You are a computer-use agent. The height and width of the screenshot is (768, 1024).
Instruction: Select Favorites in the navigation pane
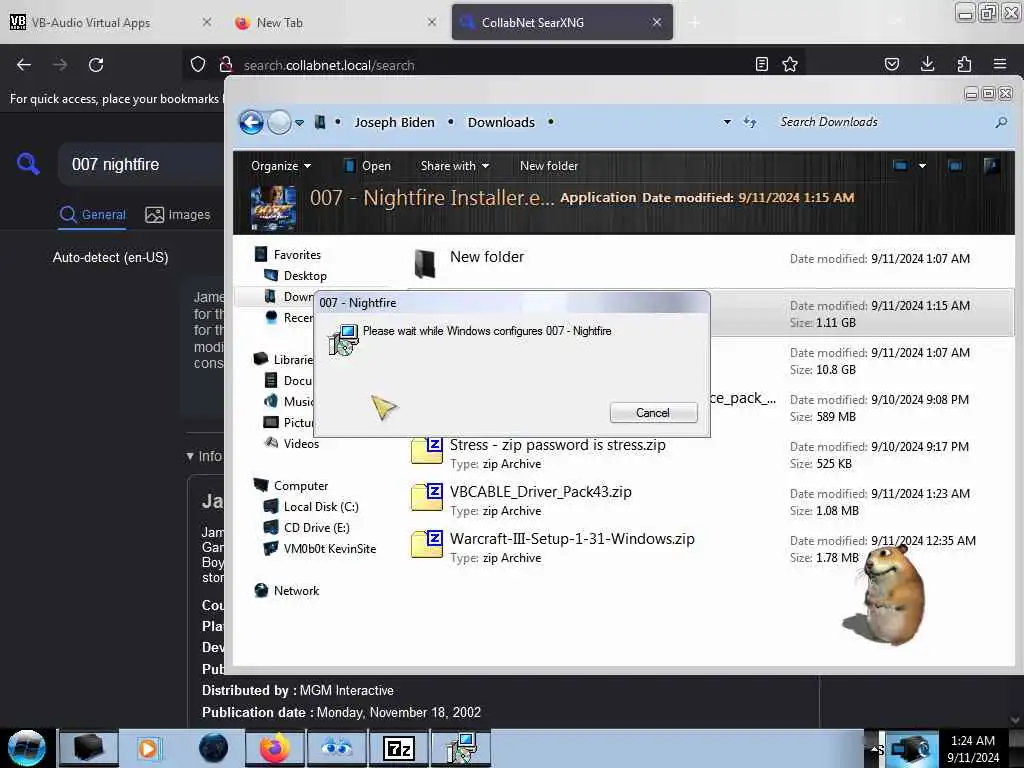pyautogui.click(x=297, y=255)
